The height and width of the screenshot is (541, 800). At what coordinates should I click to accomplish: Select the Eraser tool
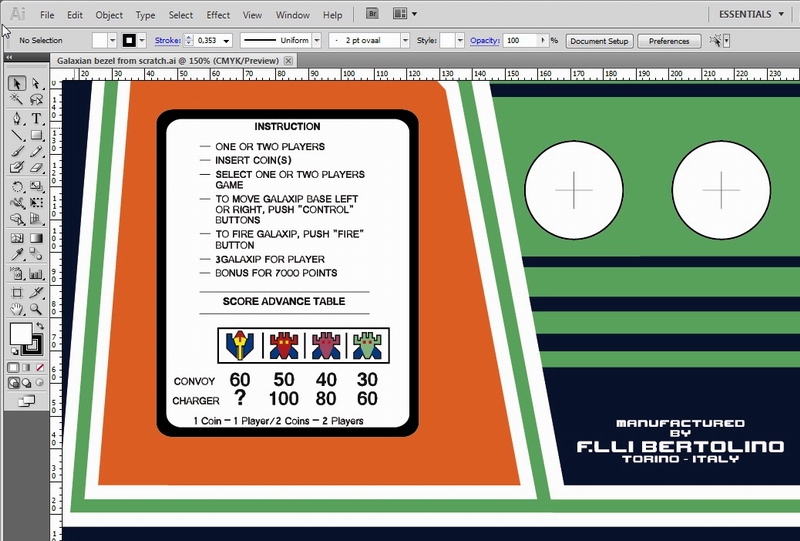click(x=36, y=167)
